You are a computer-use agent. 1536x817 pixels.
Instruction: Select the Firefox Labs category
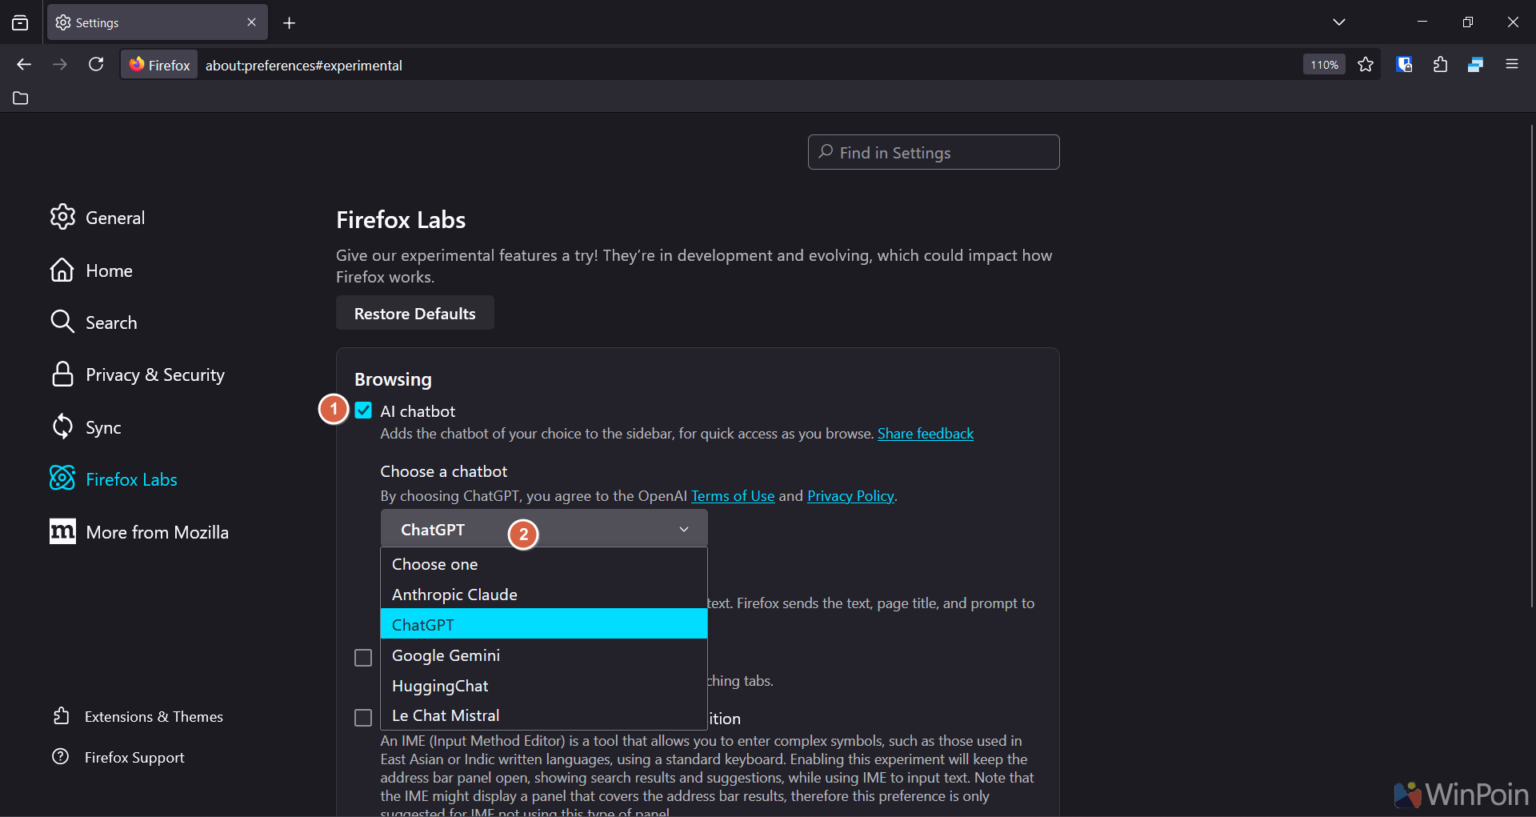[x=113, y=479]
